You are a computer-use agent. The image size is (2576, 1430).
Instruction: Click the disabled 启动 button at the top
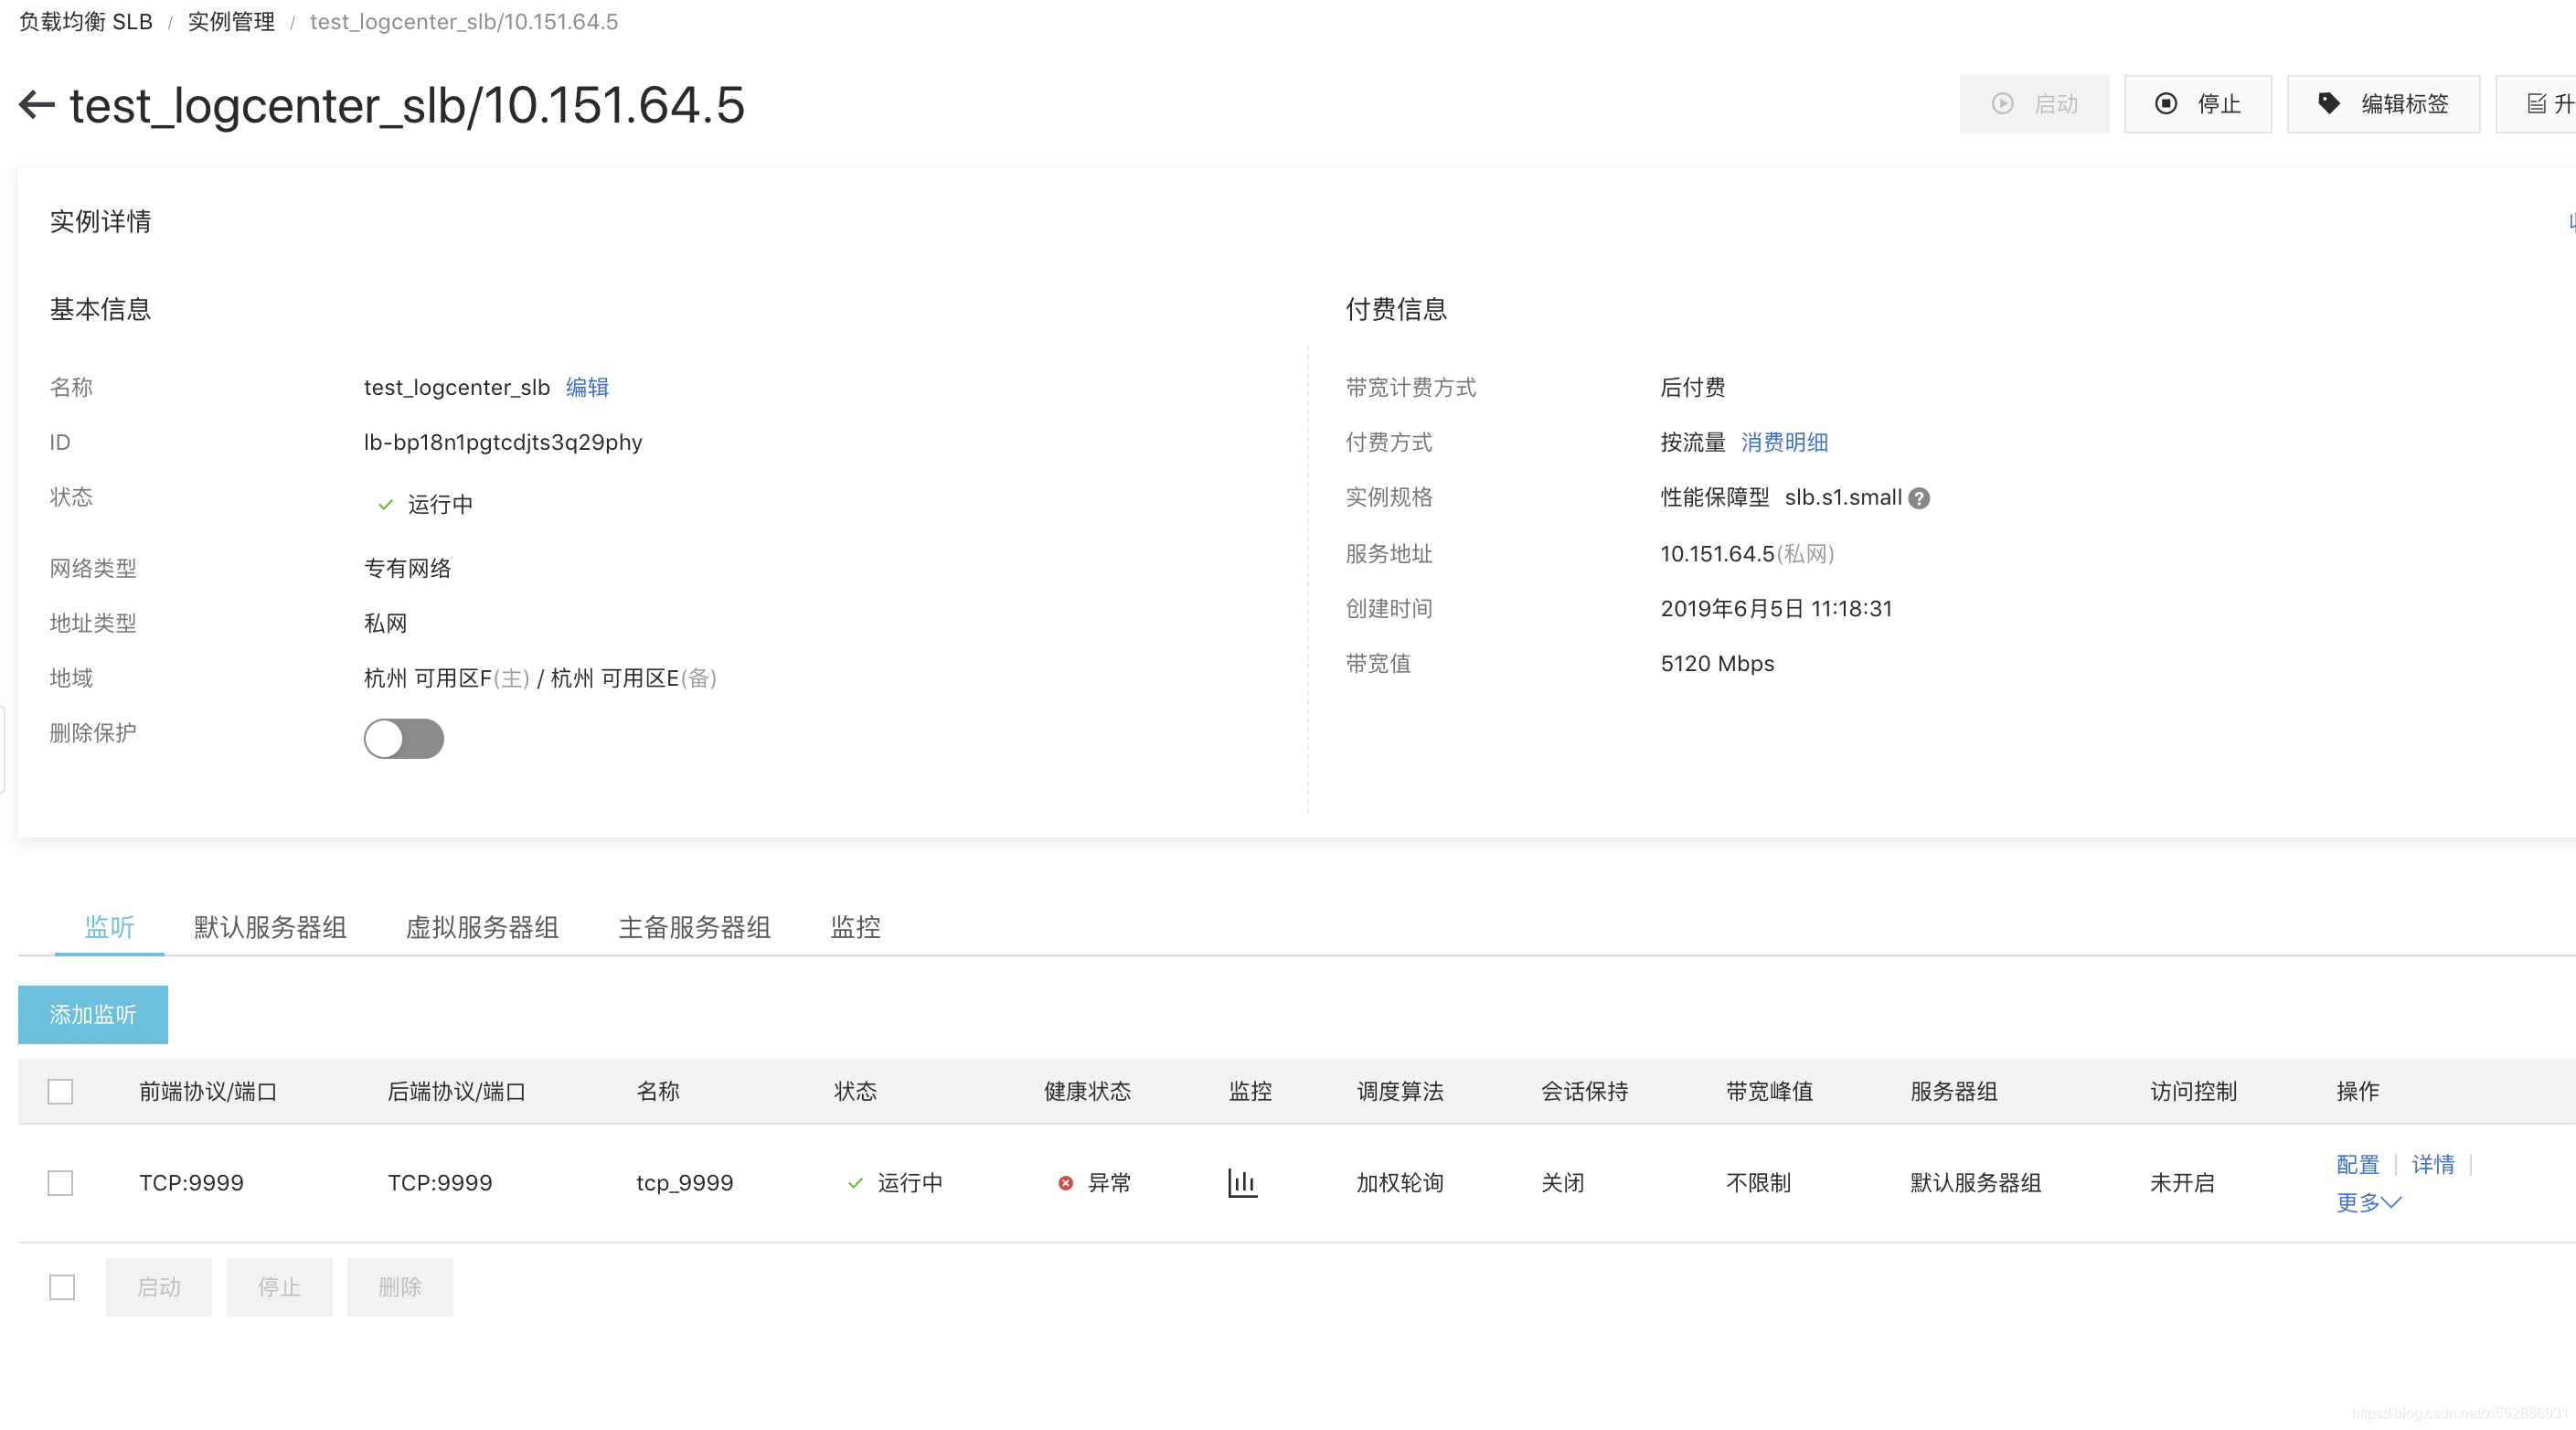2034,104
